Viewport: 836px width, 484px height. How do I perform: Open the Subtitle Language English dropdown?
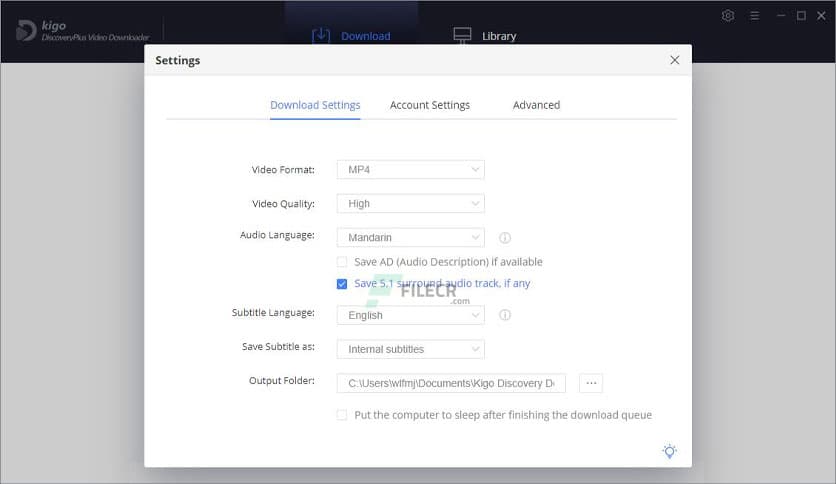411,315
